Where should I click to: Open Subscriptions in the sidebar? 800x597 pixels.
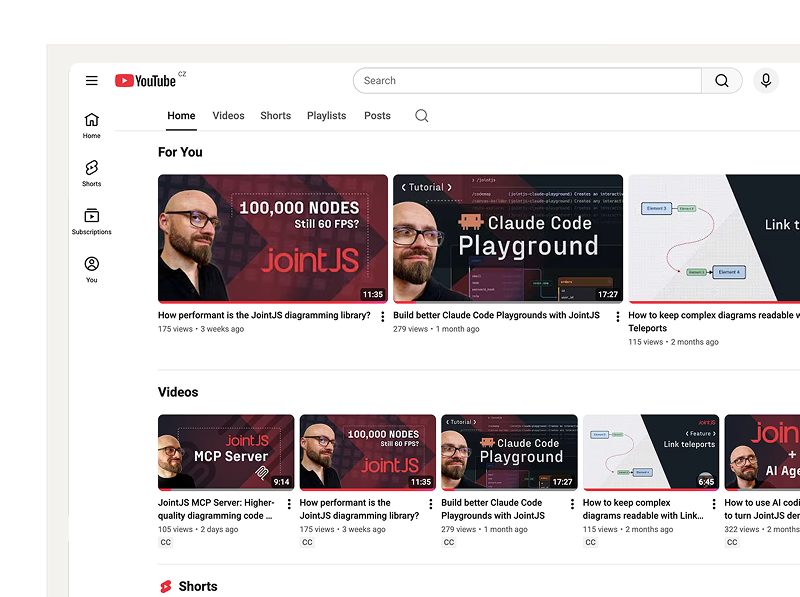tap(92, 221)
